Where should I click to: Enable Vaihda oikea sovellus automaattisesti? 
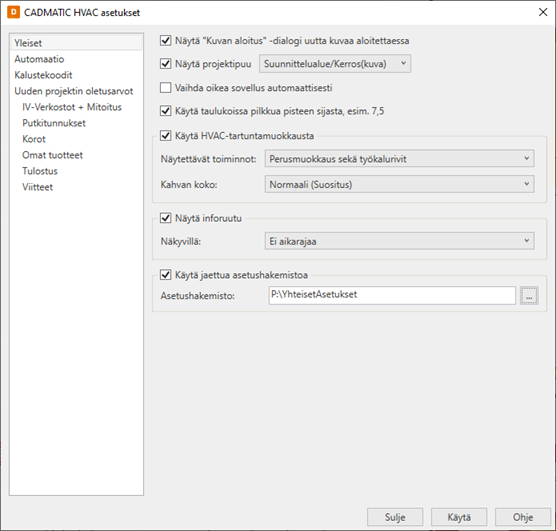pos(166,88)
